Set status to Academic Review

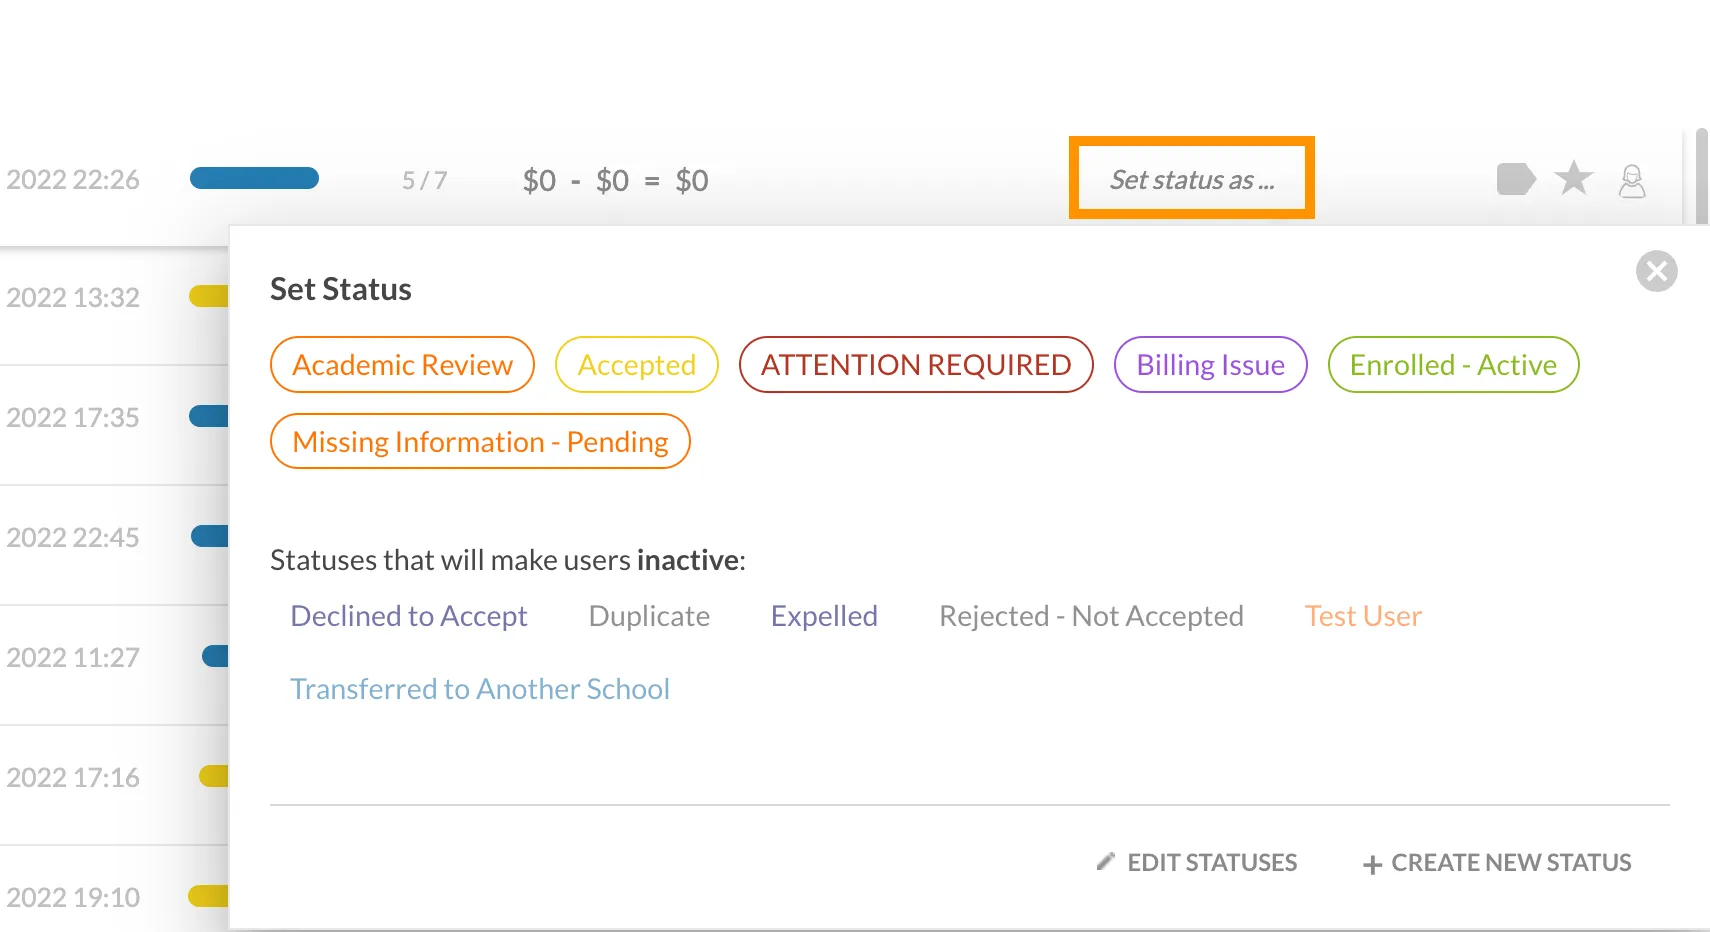(x=402, y=365)
